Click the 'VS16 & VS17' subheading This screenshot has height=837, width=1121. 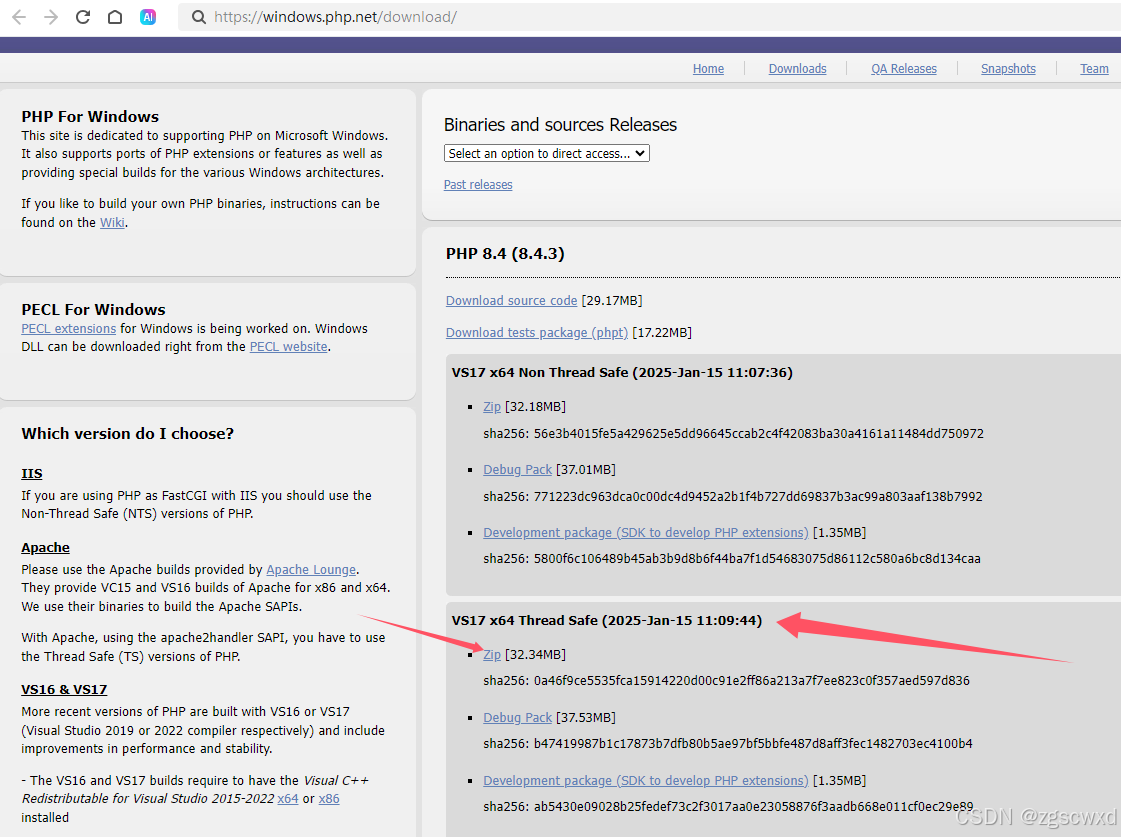[x=64, y=690]
